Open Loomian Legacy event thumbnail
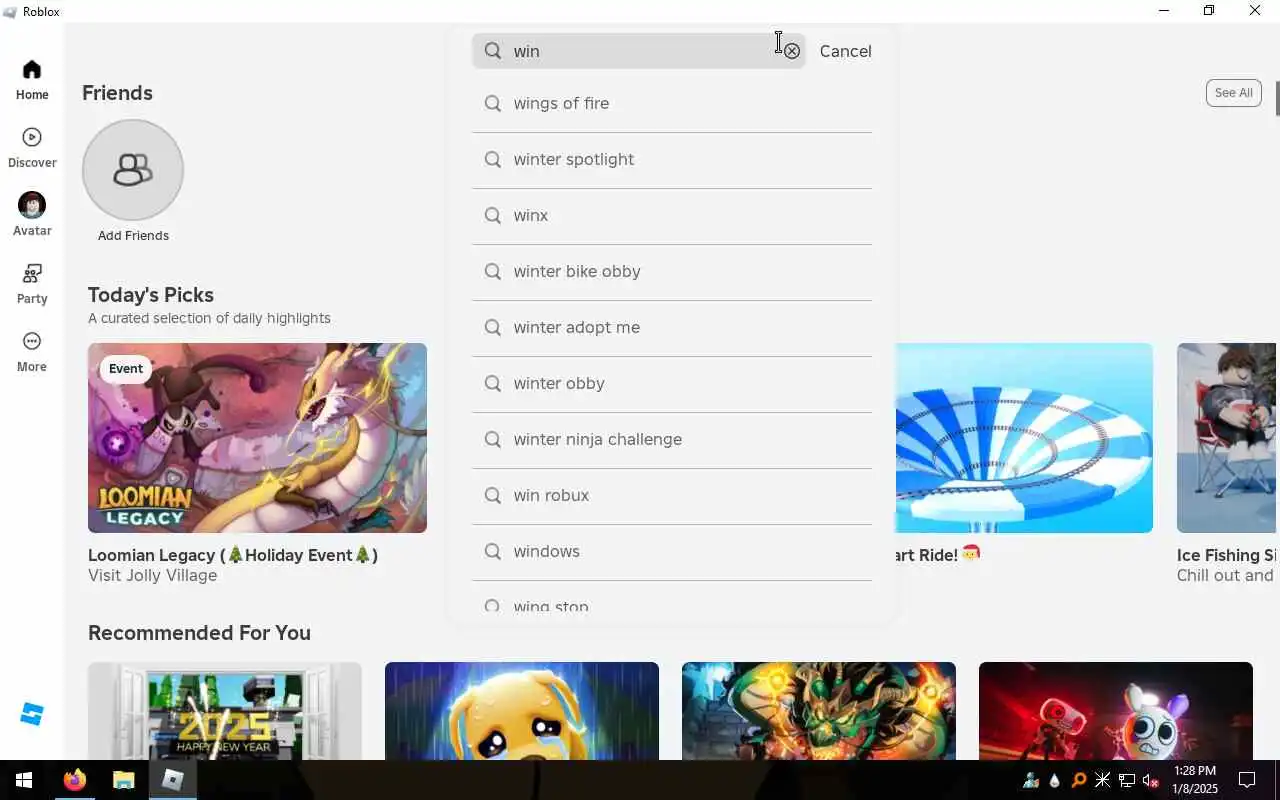This screenshot has height=800, width=1280. point(257,438)
